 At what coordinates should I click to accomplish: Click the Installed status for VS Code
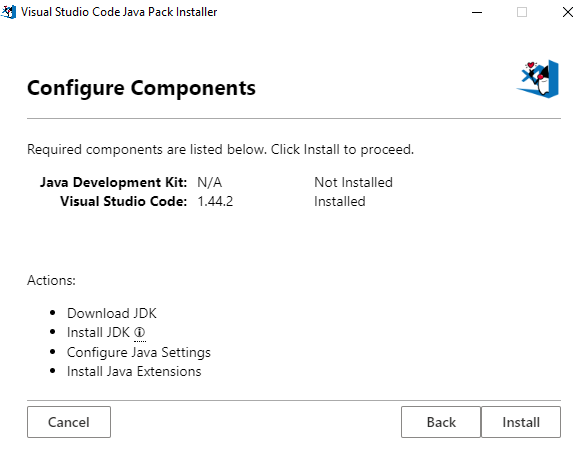339,201
